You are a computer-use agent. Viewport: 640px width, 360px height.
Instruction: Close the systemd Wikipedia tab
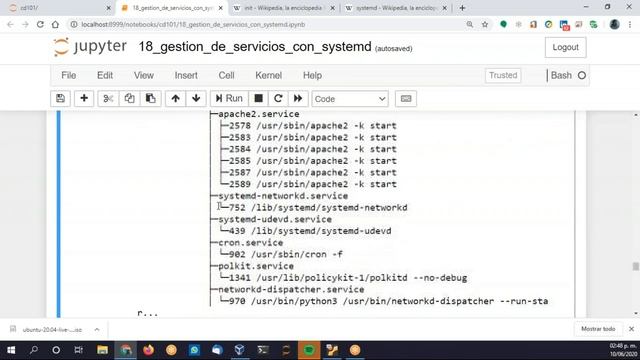pos(444,8)
